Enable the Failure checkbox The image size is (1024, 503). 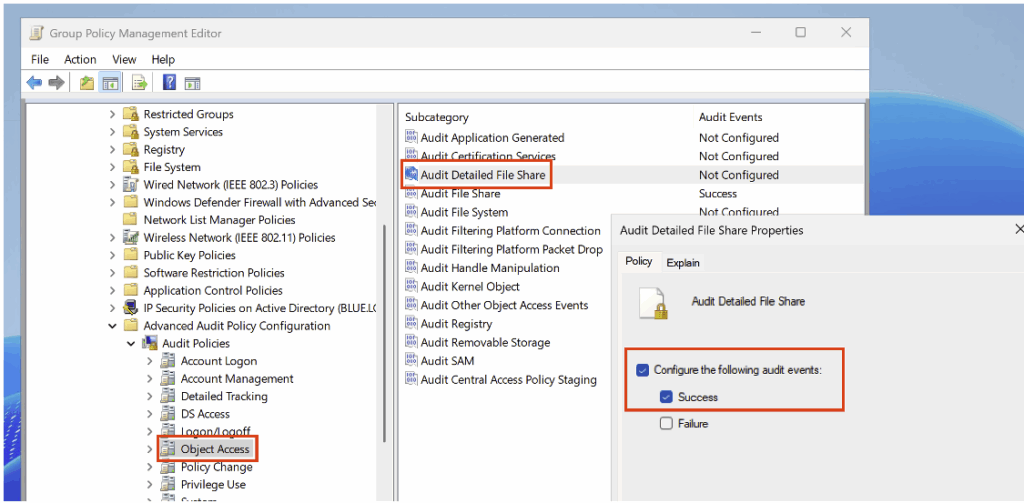coord(666,424)
